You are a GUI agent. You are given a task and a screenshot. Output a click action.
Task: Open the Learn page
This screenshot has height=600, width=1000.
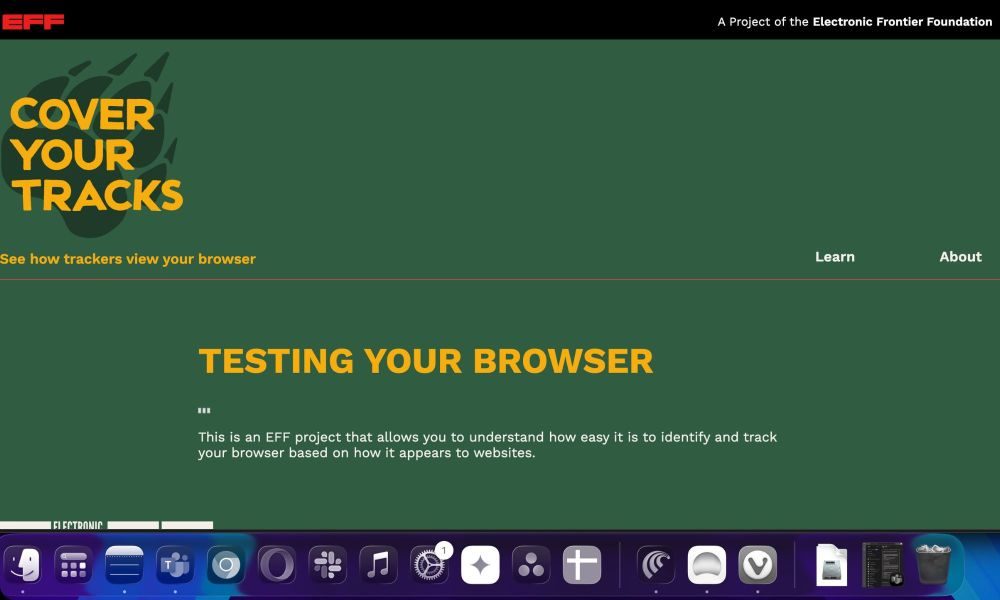(x=834, y=257)
